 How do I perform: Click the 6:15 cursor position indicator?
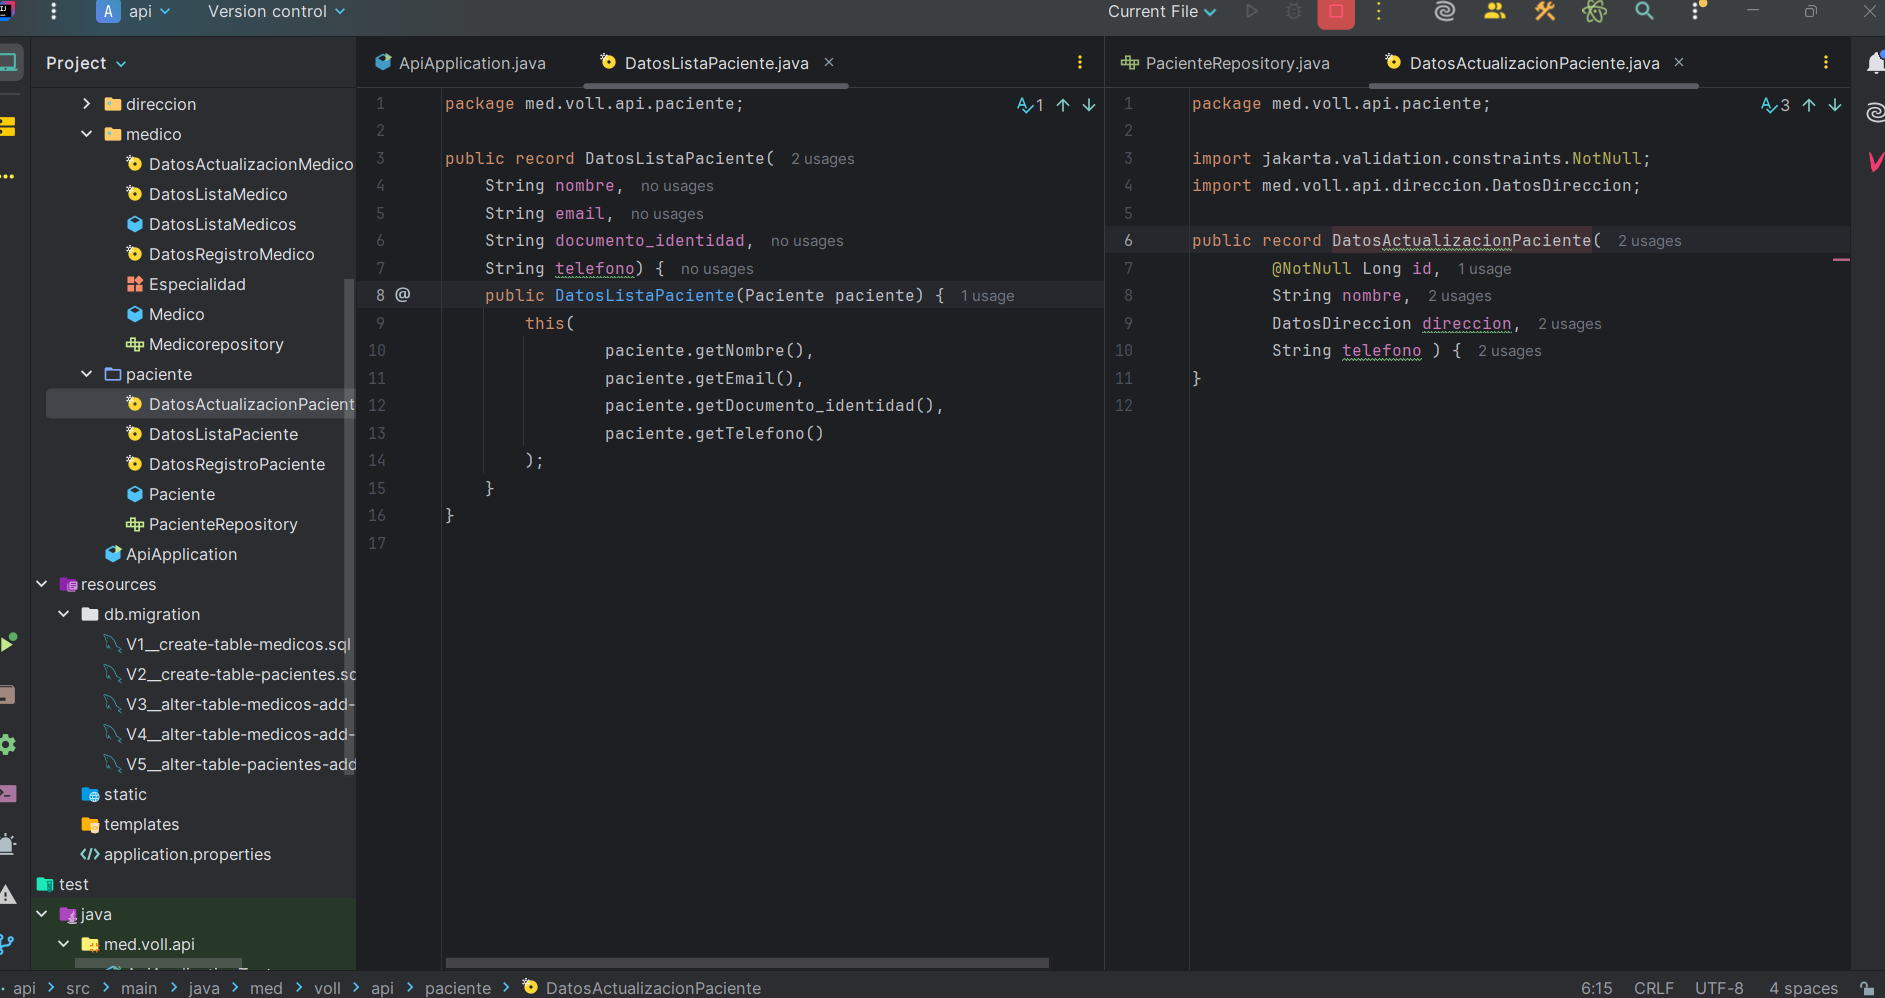click(x=1597, y=988)
